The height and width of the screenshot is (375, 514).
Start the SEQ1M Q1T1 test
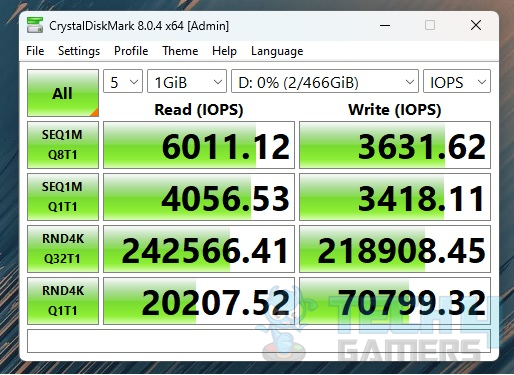63,197
